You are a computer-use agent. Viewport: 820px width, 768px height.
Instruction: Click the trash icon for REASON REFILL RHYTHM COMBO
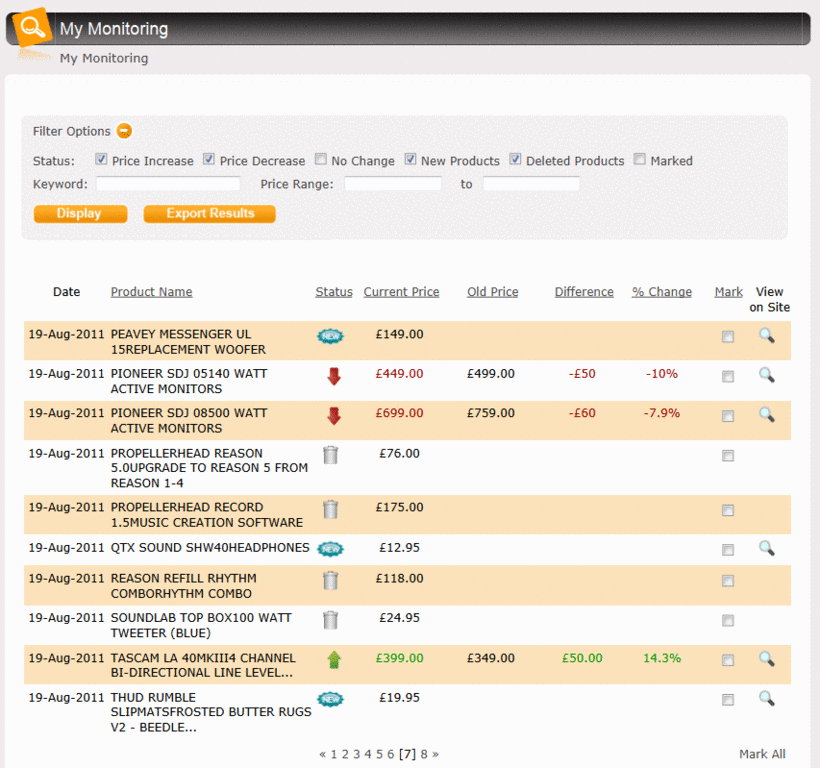coord(331,580)
